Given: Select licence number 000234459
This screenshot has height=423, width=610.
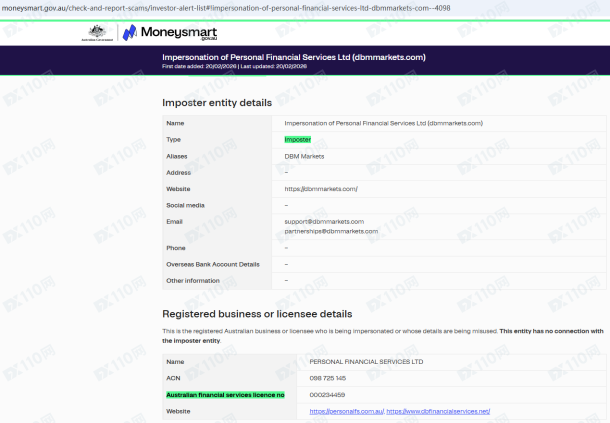Looking at the screenshot, I should point(327,395).
